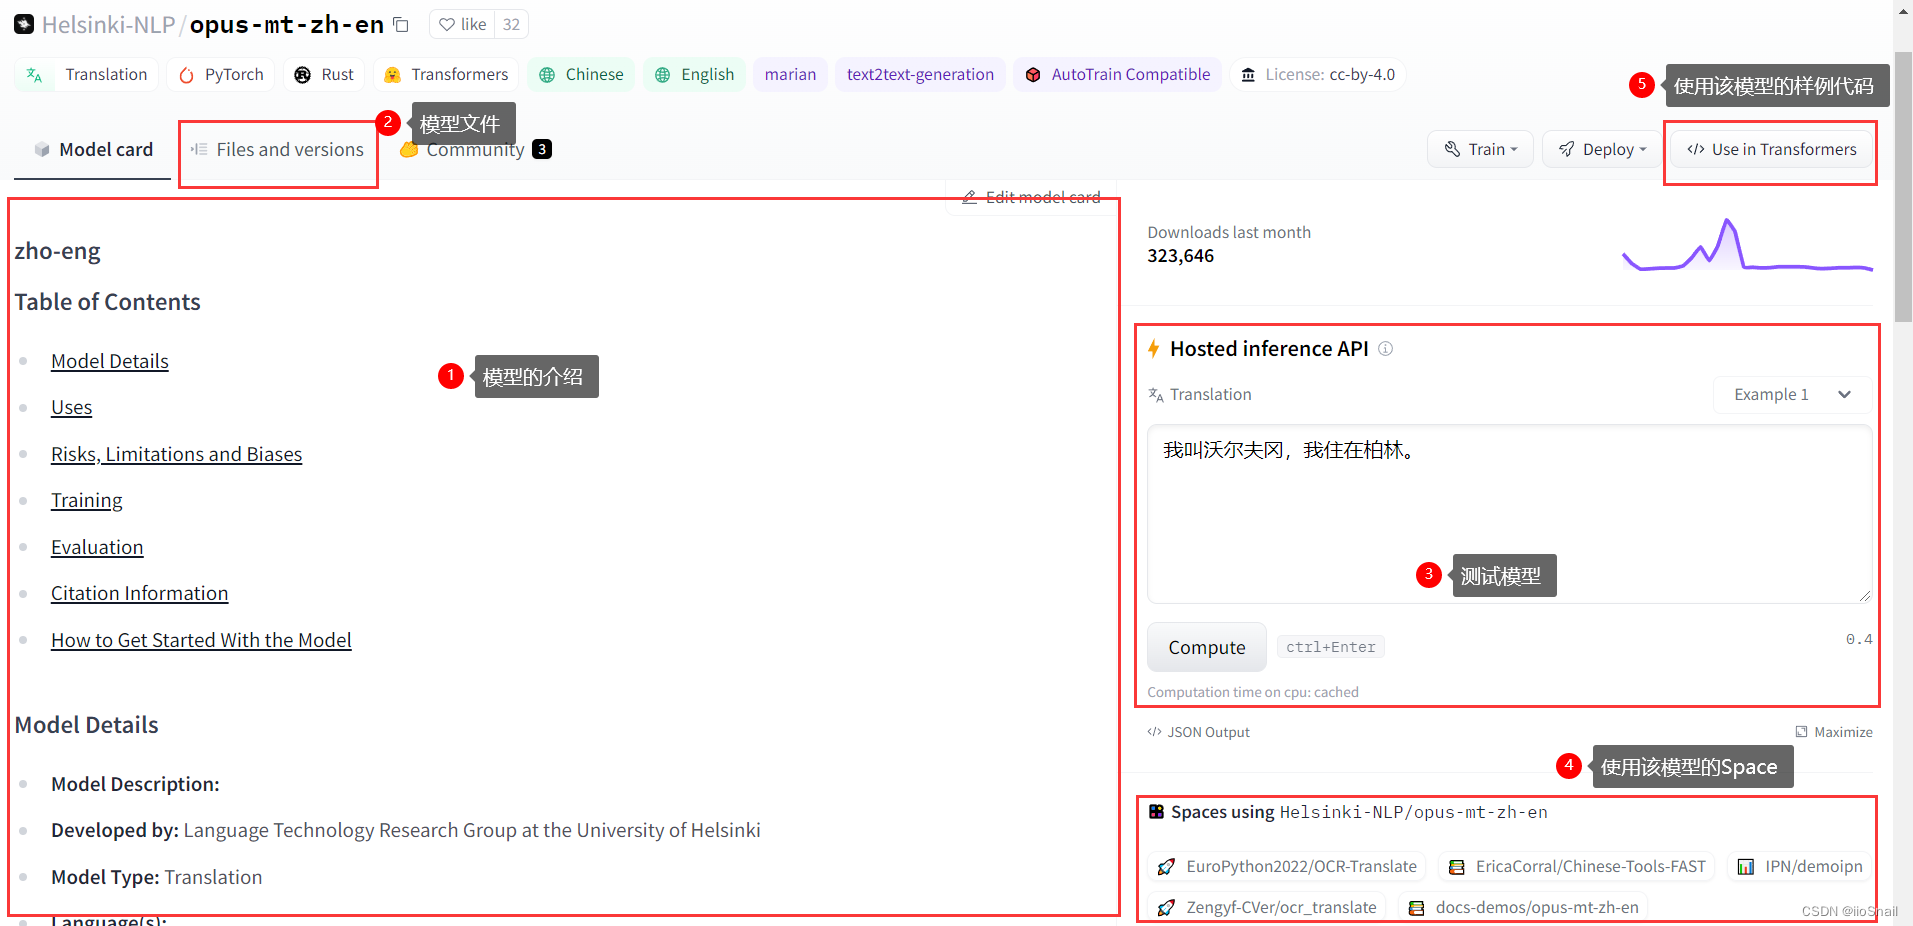1913x926 pixels.
Task: Click the JSON Output toggle
Action: (1199, 732)
